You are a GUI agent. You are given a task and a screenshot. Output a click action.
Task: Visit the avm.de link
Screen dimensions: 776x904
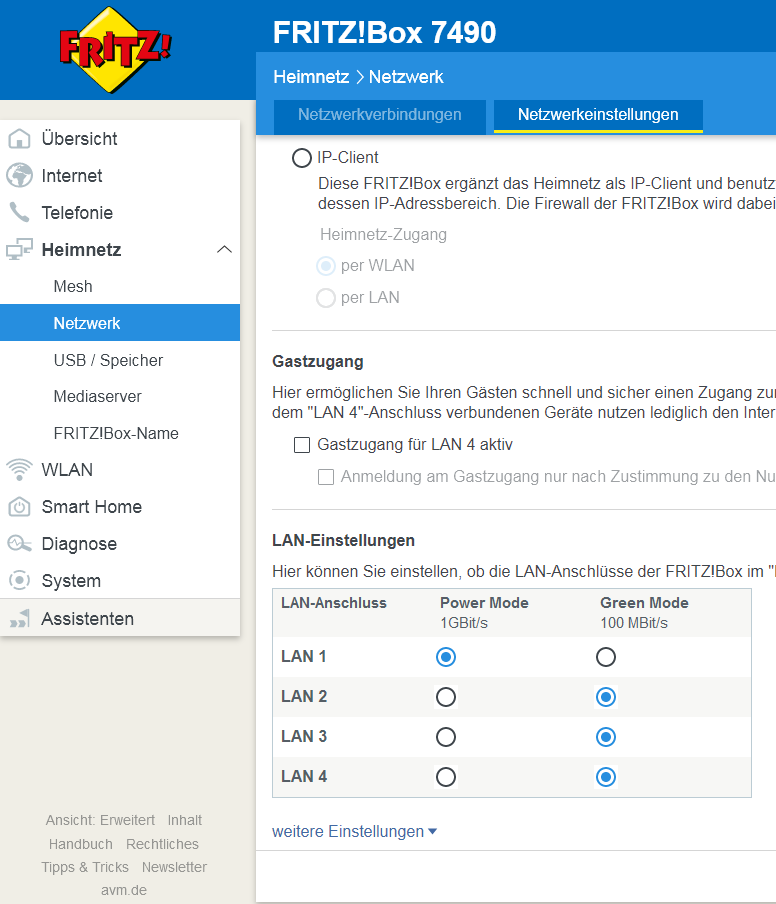point(124,890)
